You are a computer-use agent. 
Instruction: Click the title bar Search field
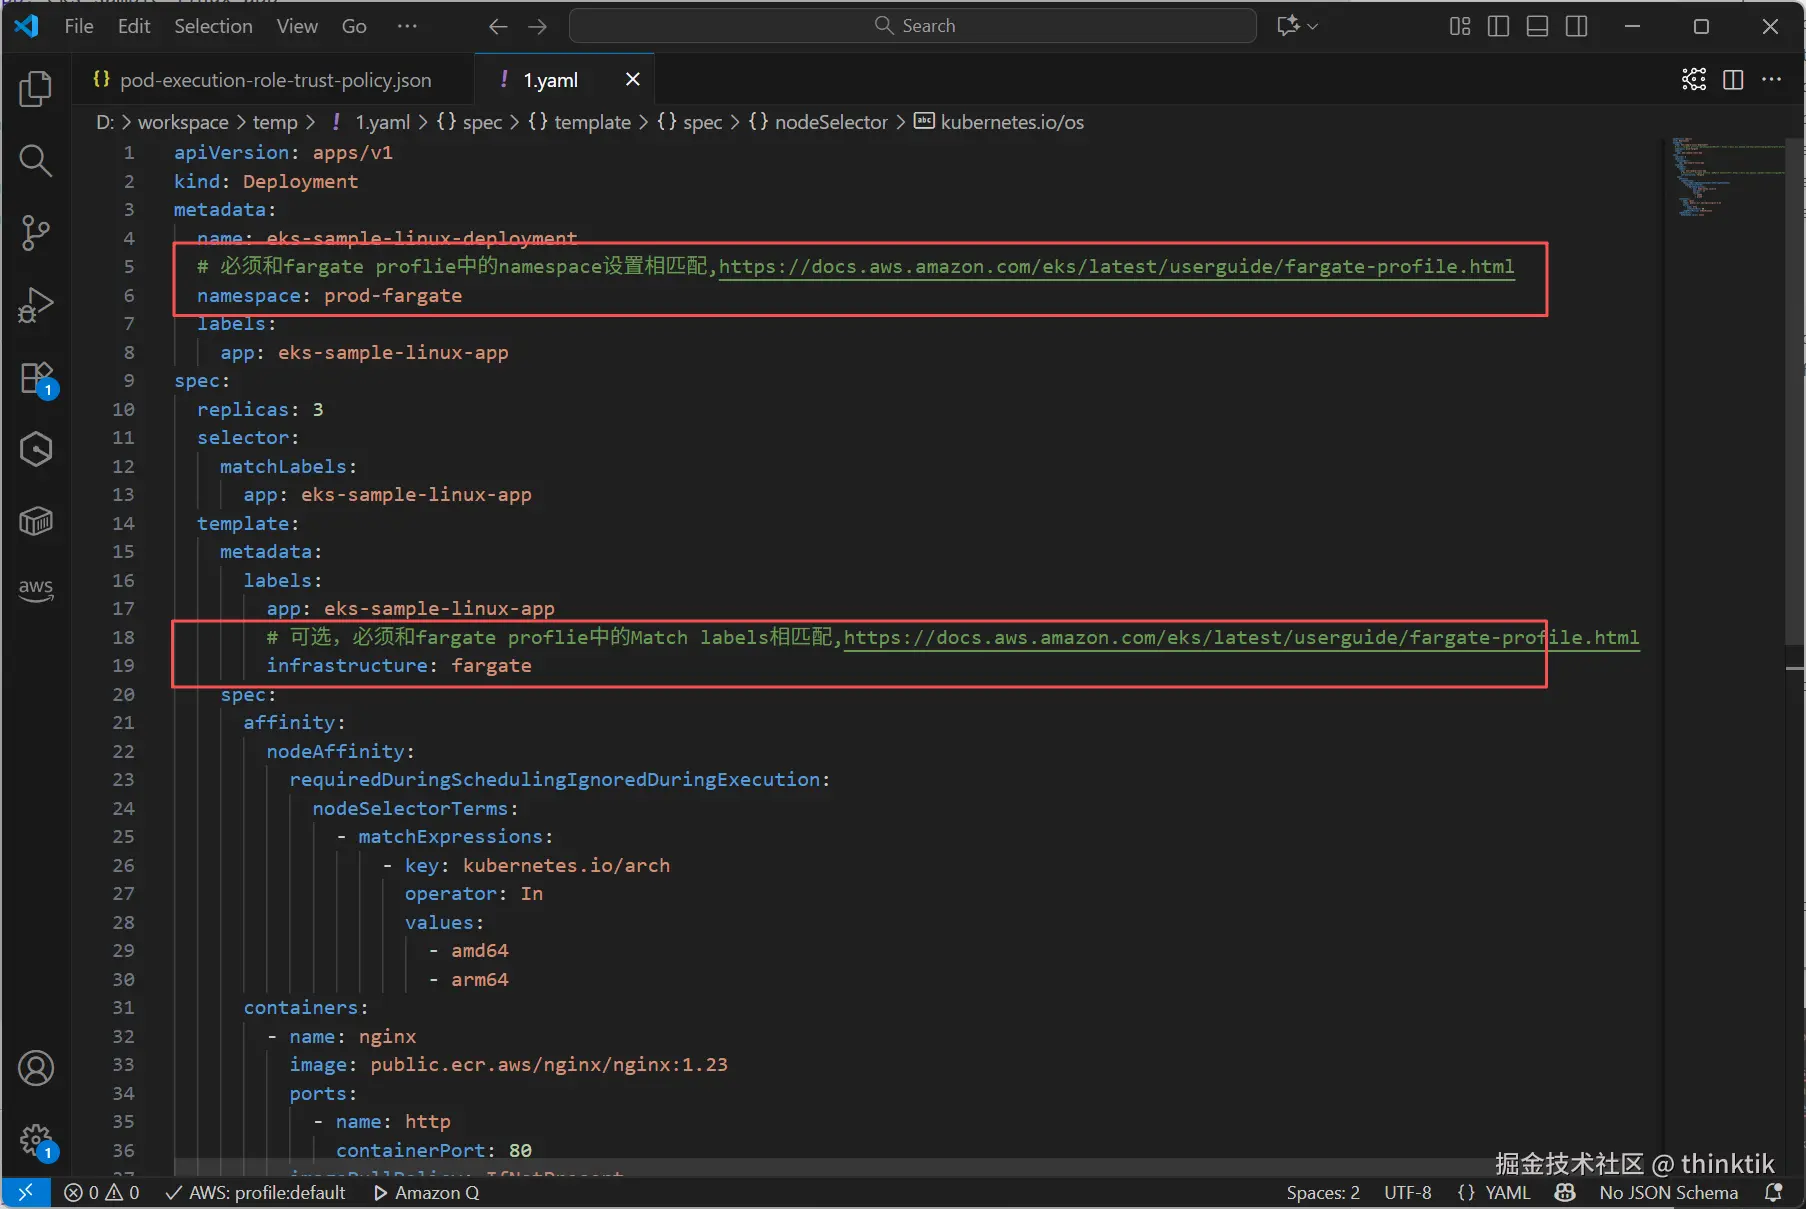click(912, 26)
